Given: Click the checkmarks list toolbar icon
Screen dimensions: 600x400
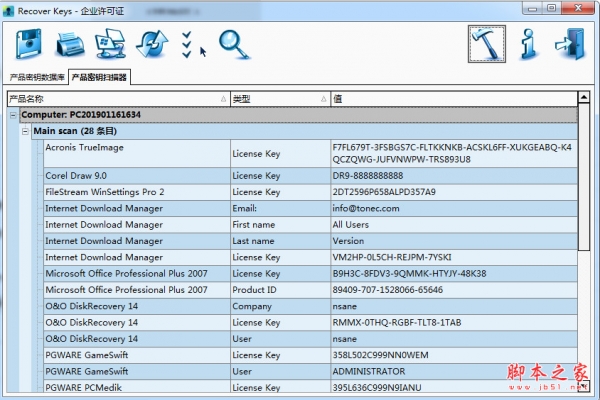Looking at the screenshot, I should click(x=186, y=43).
